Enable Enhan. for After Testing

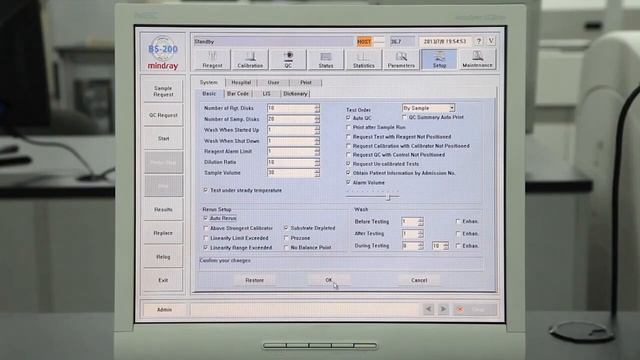point(458,233)
